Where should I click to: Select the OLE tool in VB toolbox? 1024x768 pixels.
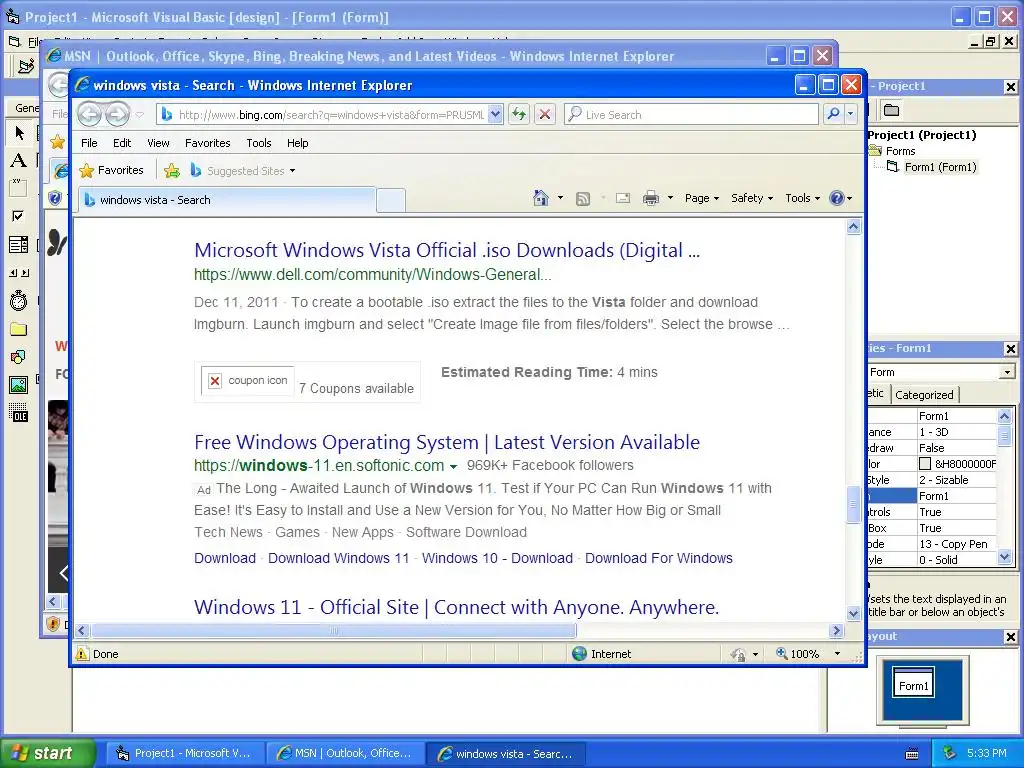(19, 413)
